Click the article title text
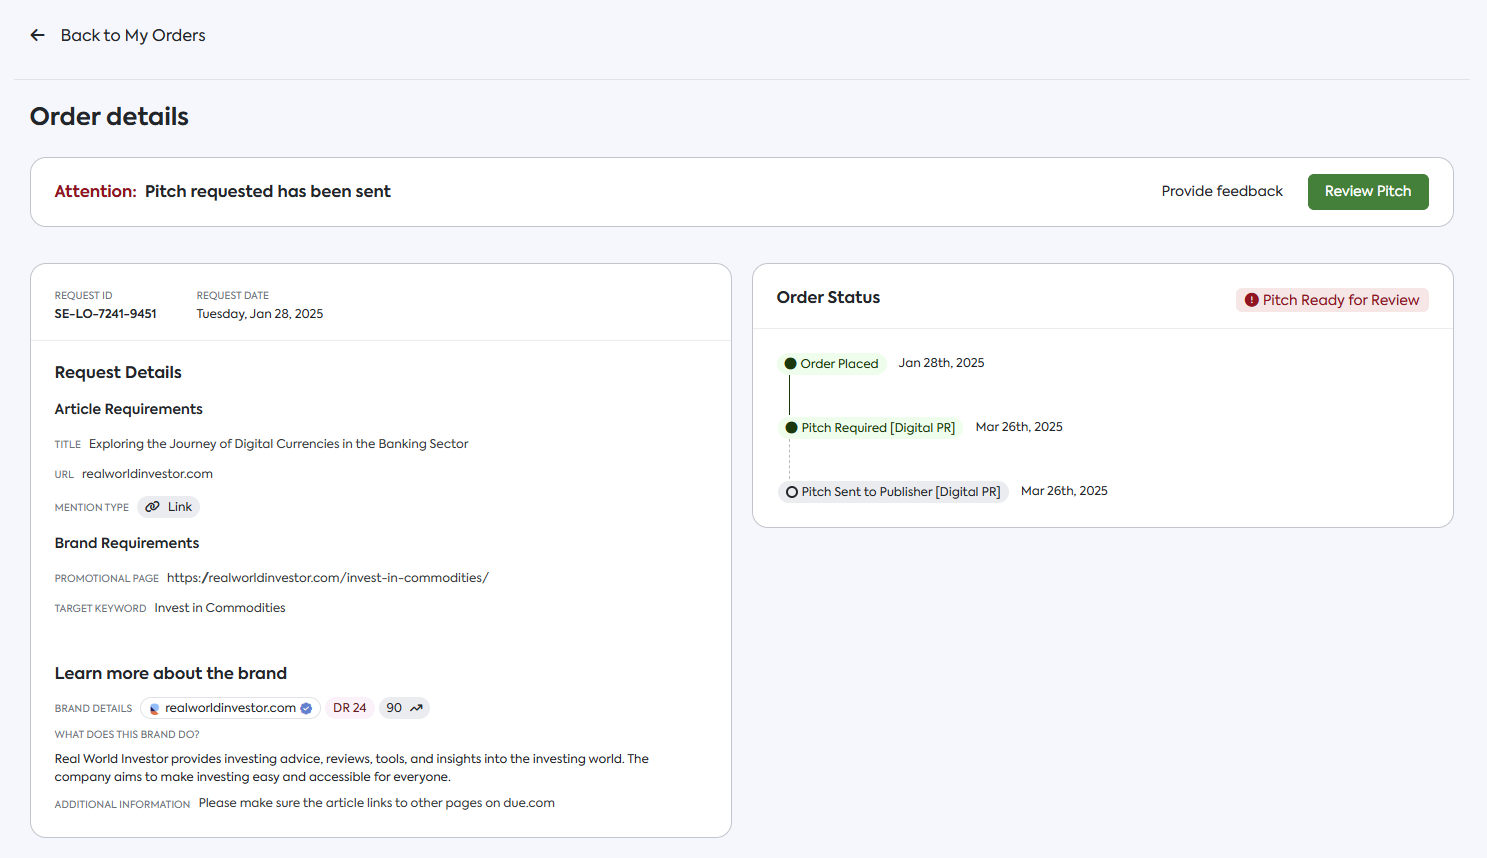Screen dimensions: 1487x858 coord(278,444)
